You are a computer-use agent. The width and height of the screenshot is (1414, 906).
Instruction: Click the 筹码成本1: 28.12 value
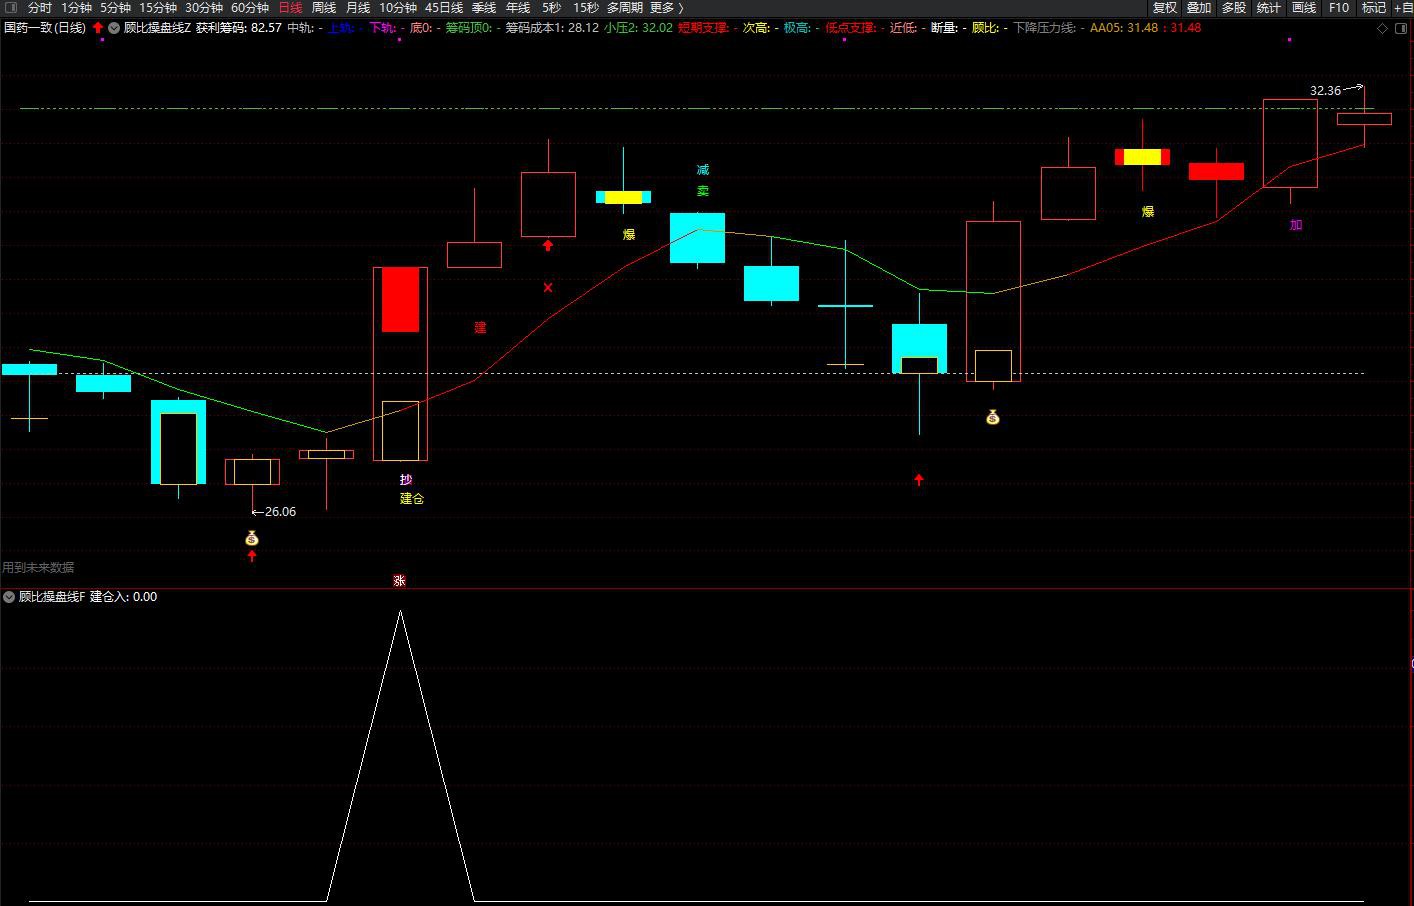552,28
